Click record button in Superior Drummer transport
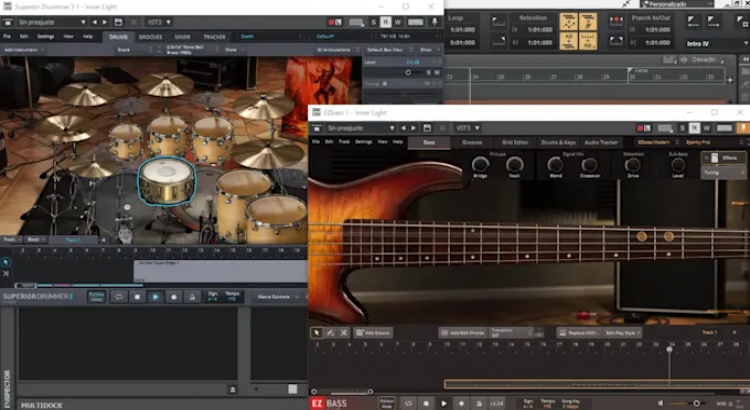Viewport: 750px width, 410px height. pos(174,297)
